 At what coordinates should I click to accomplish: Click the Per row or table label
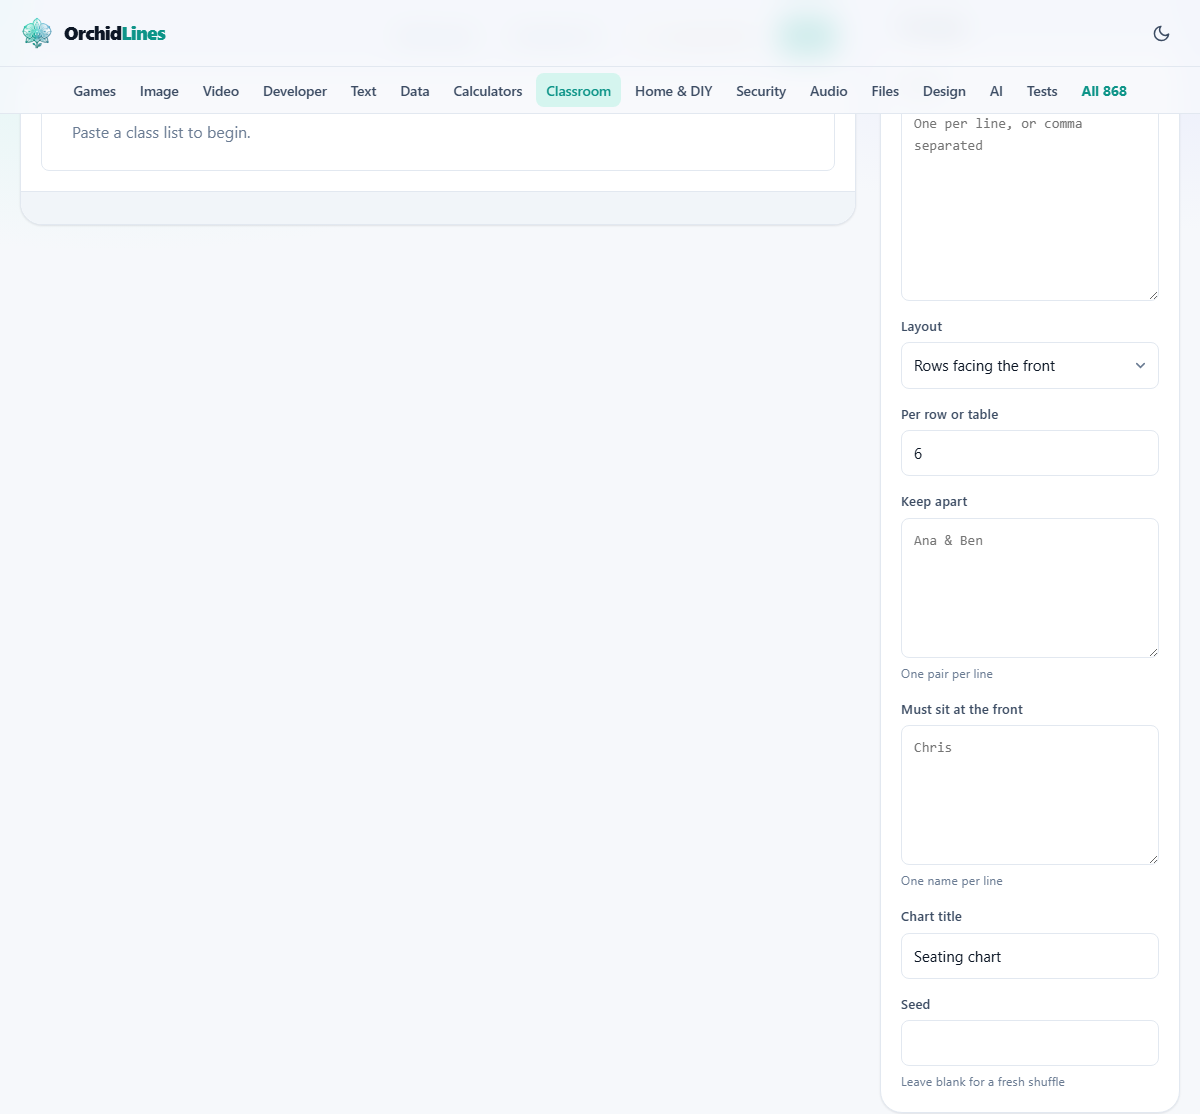tap(949, 415)
